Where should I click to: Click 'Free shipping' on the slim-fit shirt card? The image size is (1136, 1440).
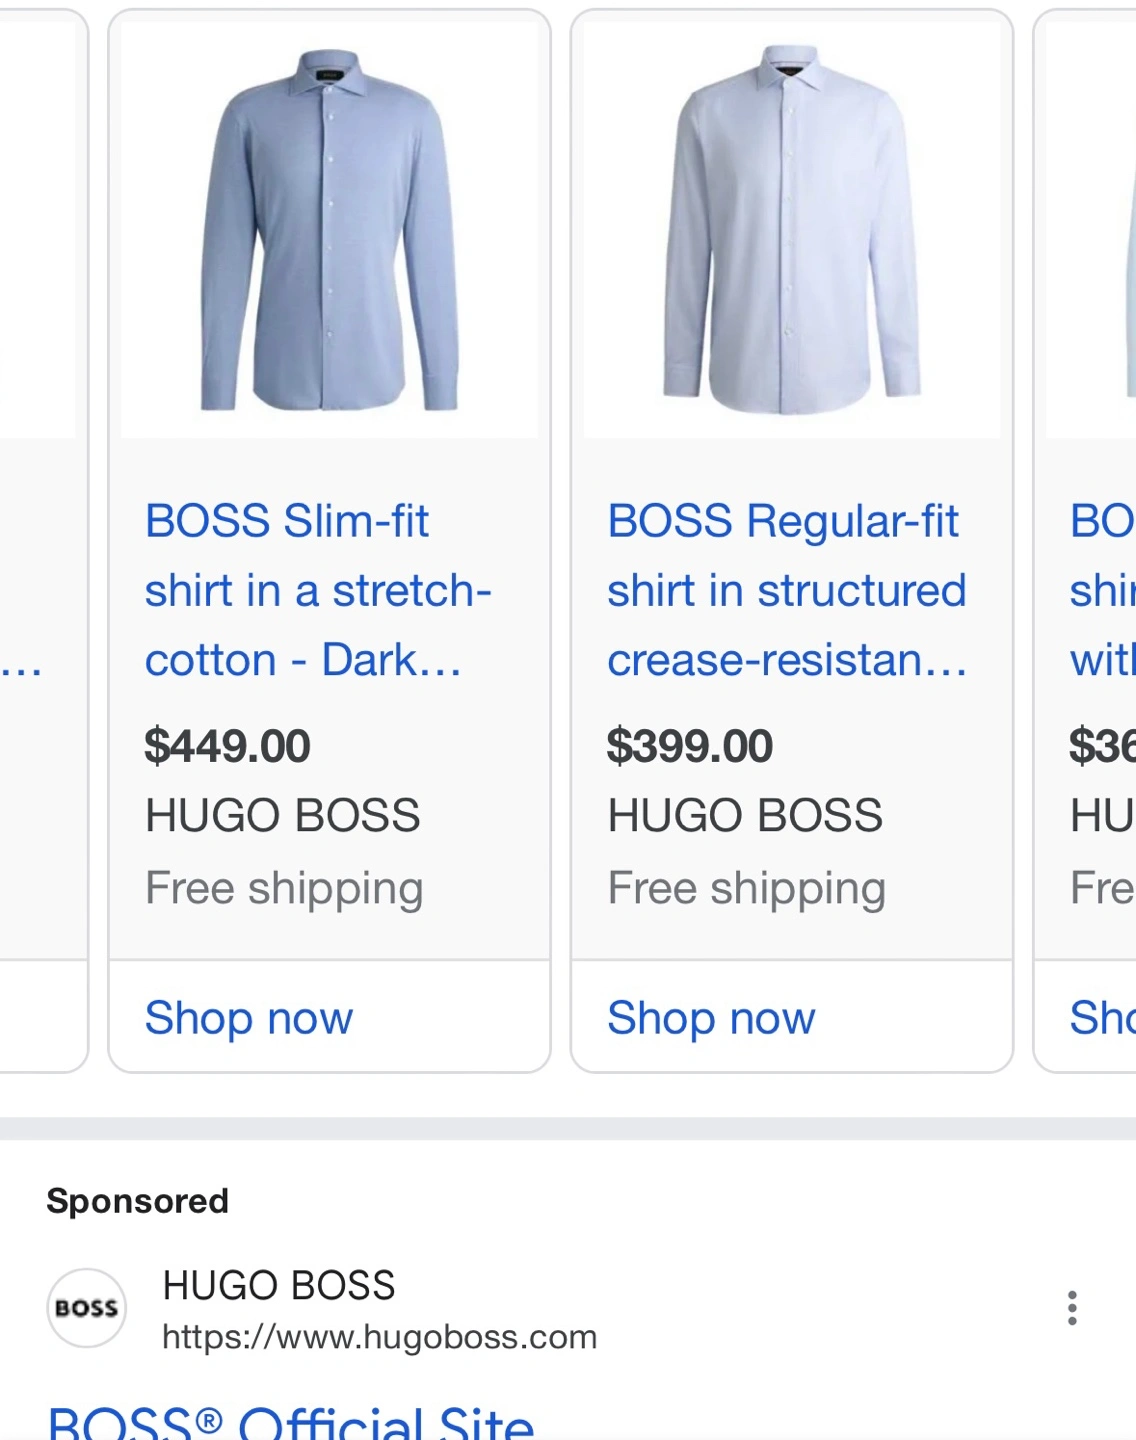(284, 889)
